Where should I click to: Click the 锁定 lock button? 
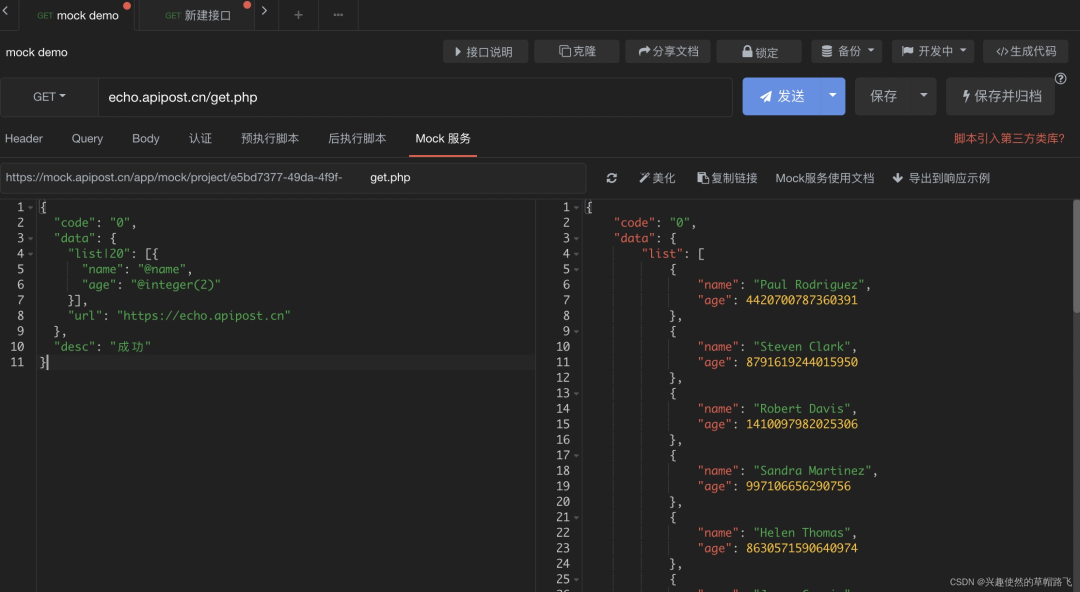pyautogui.click(x=759, y=52)
